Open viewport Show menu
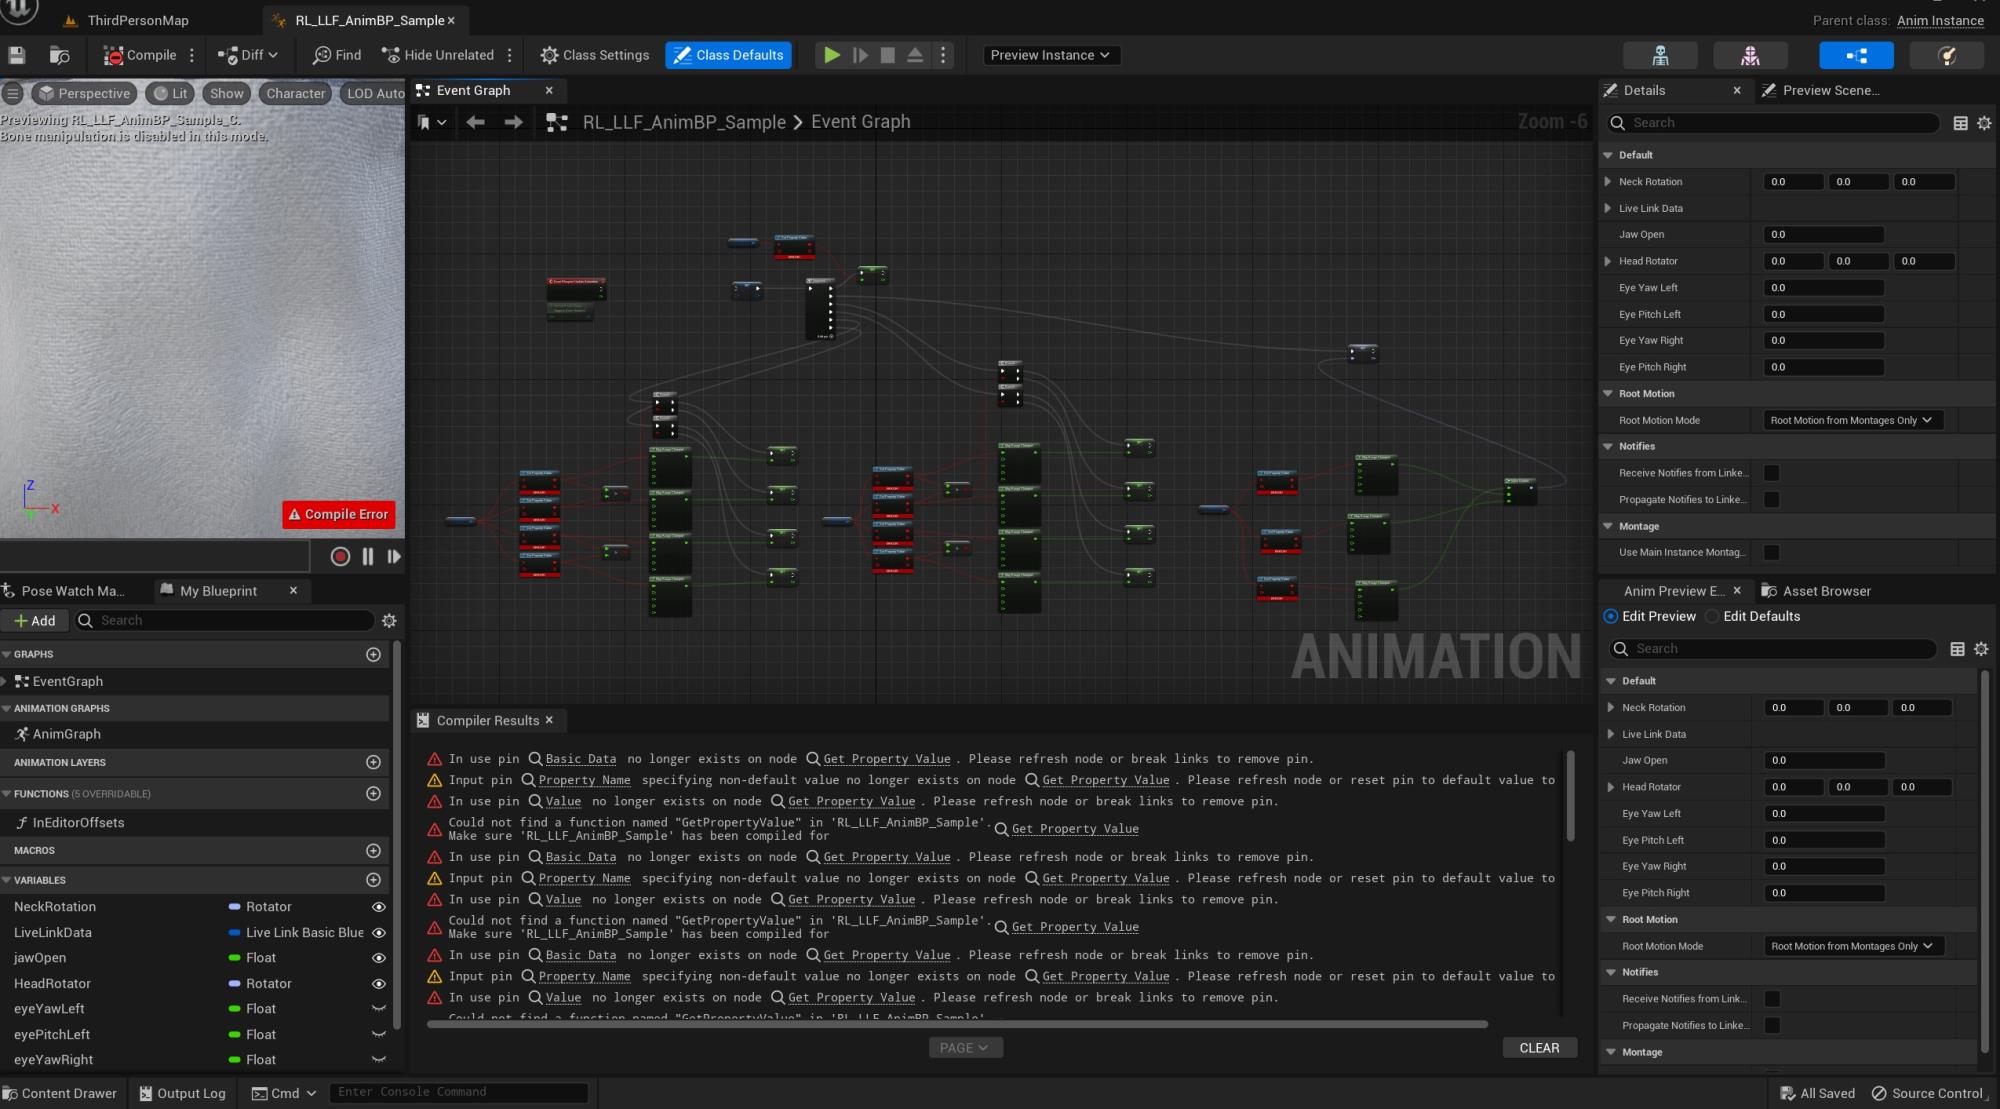Screen dimensions: 2000x1109 click(x=227, y=93)
